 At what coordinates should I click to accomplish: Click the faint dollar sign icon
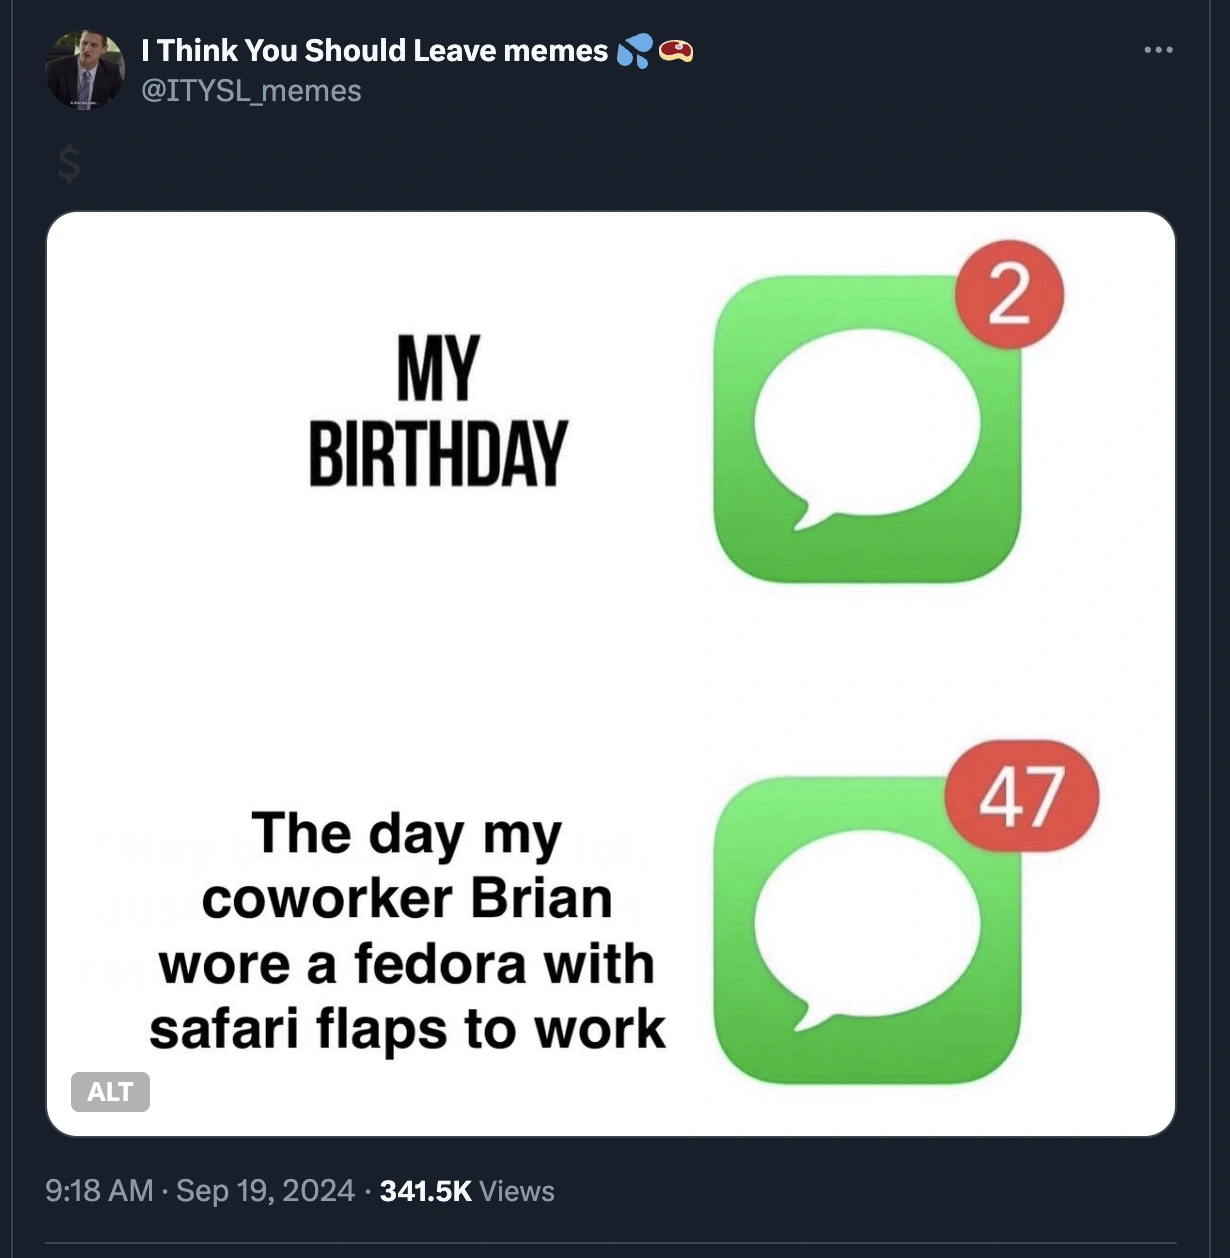(x=68, y=163)
